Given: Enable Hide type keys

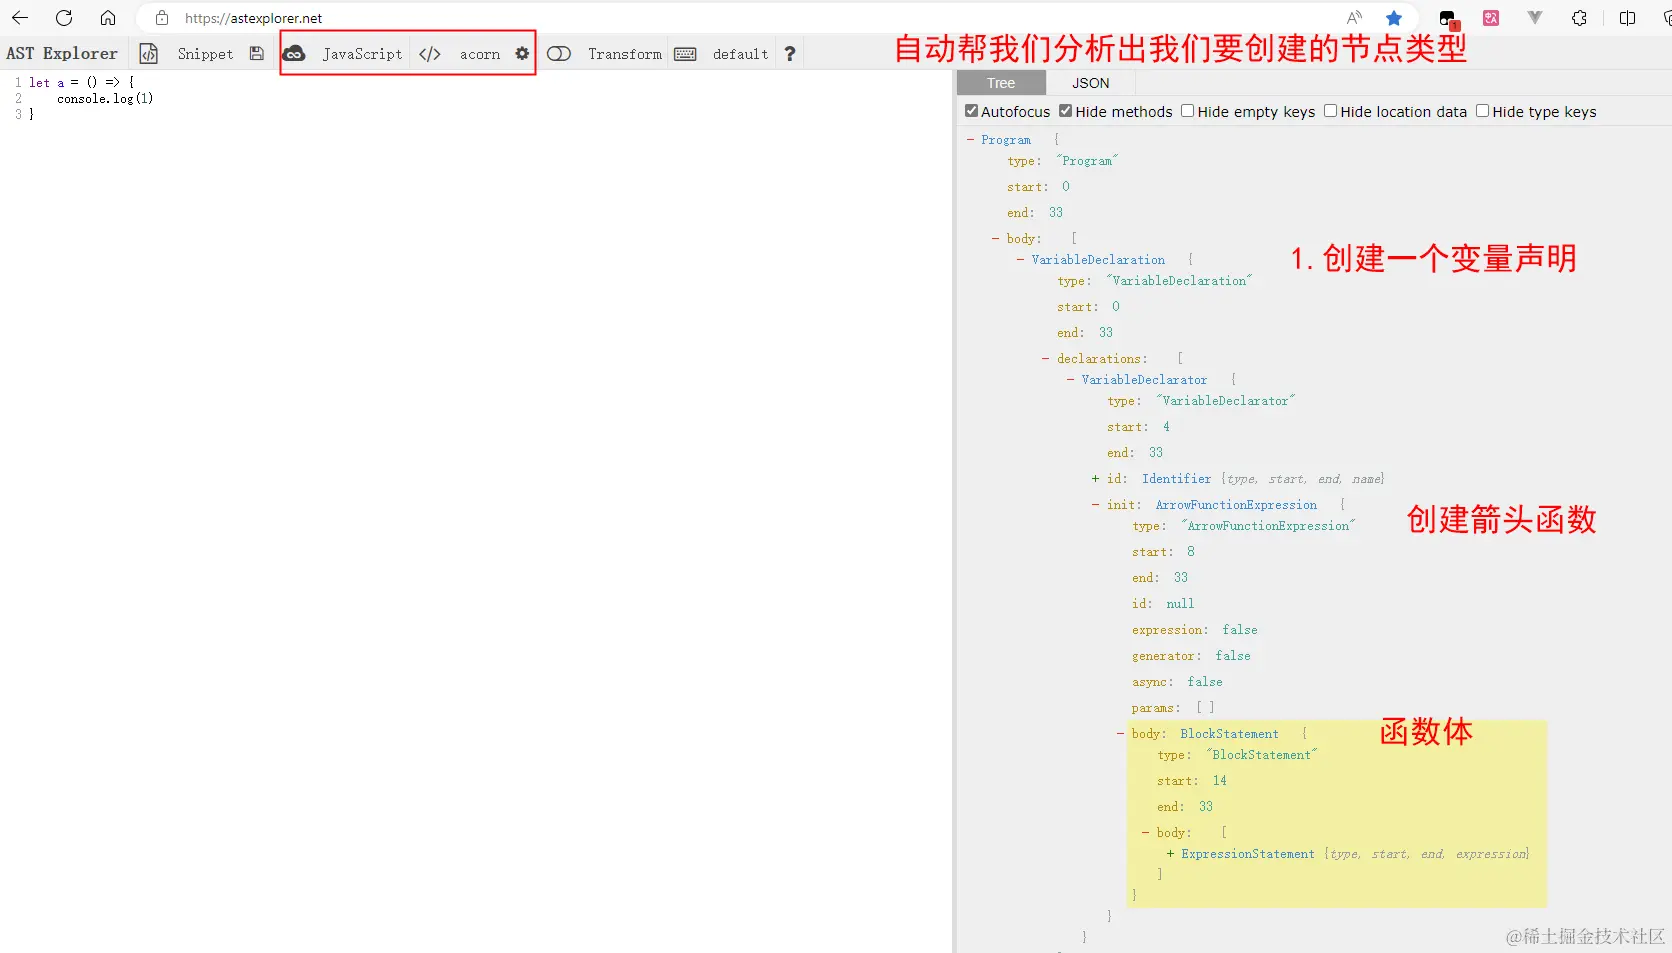Looking at the screenshot, I should (x=1482, y=111).
